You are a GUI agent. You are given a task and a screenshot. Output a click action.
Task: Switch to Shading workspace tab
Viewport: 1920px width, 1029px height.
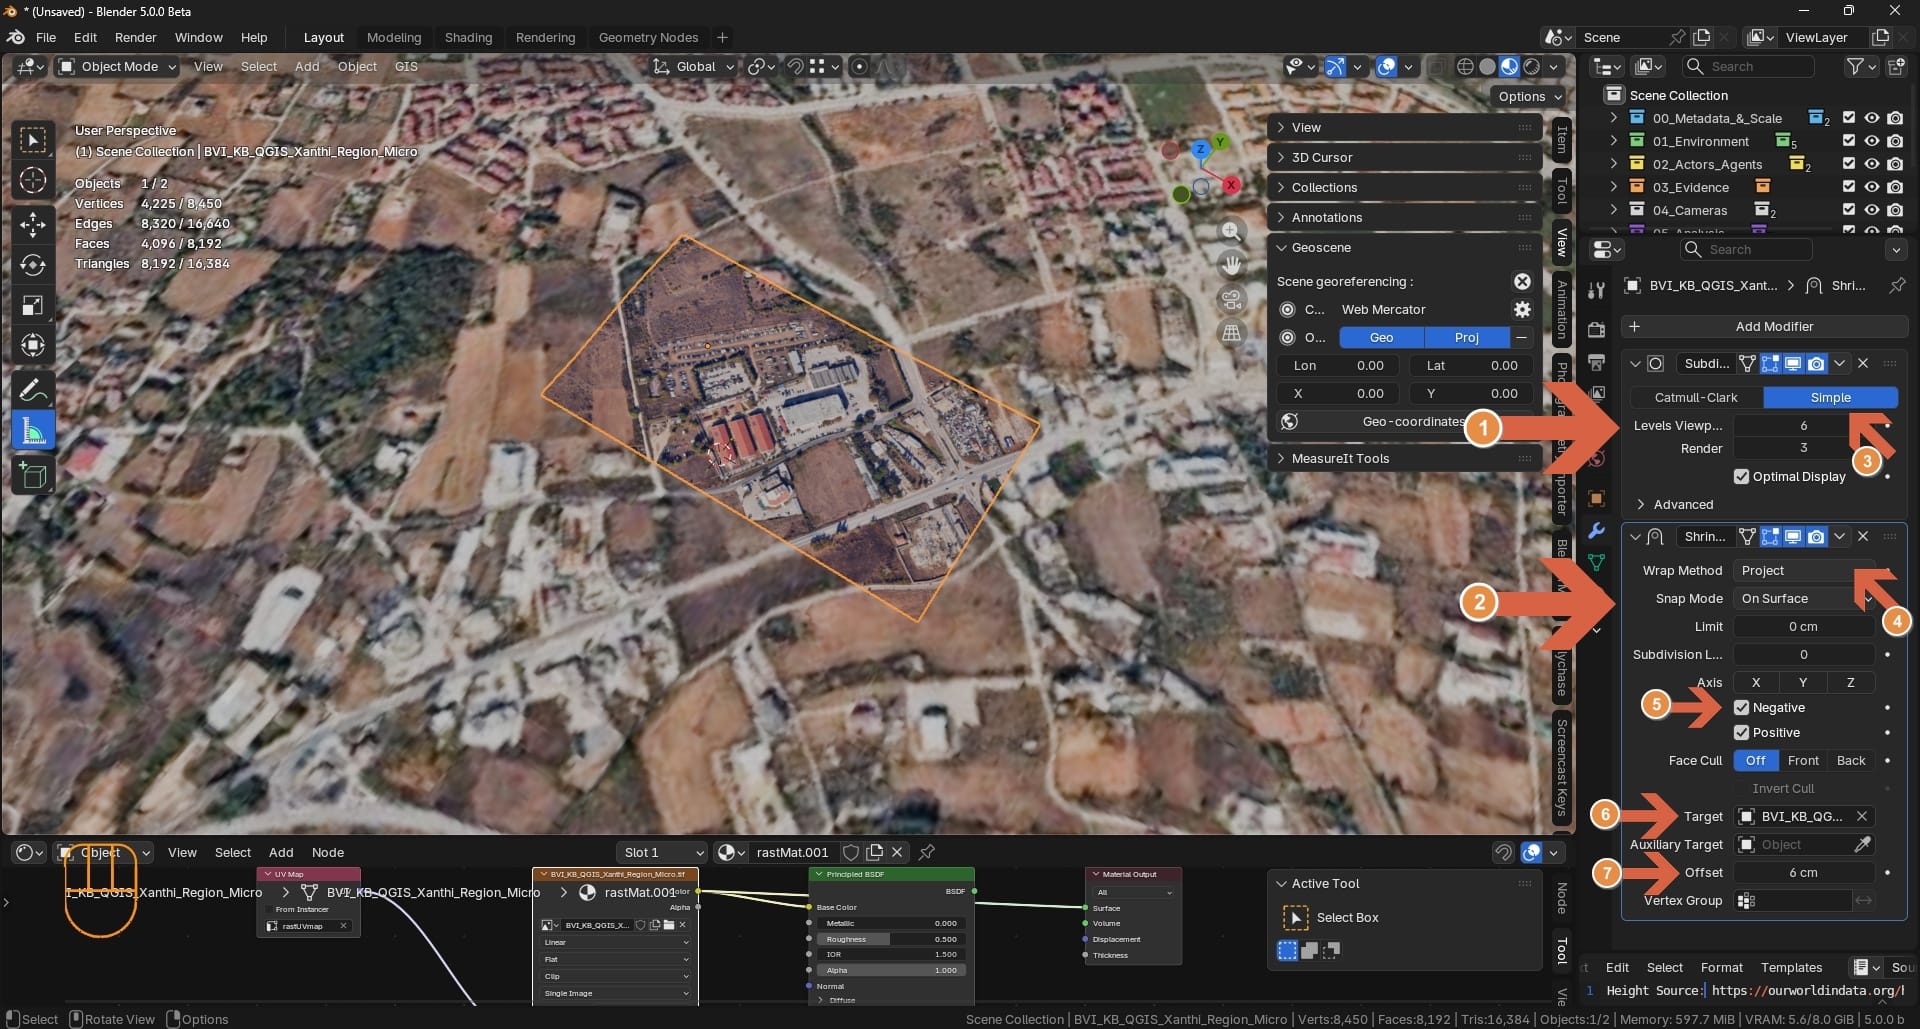(469, 38)
